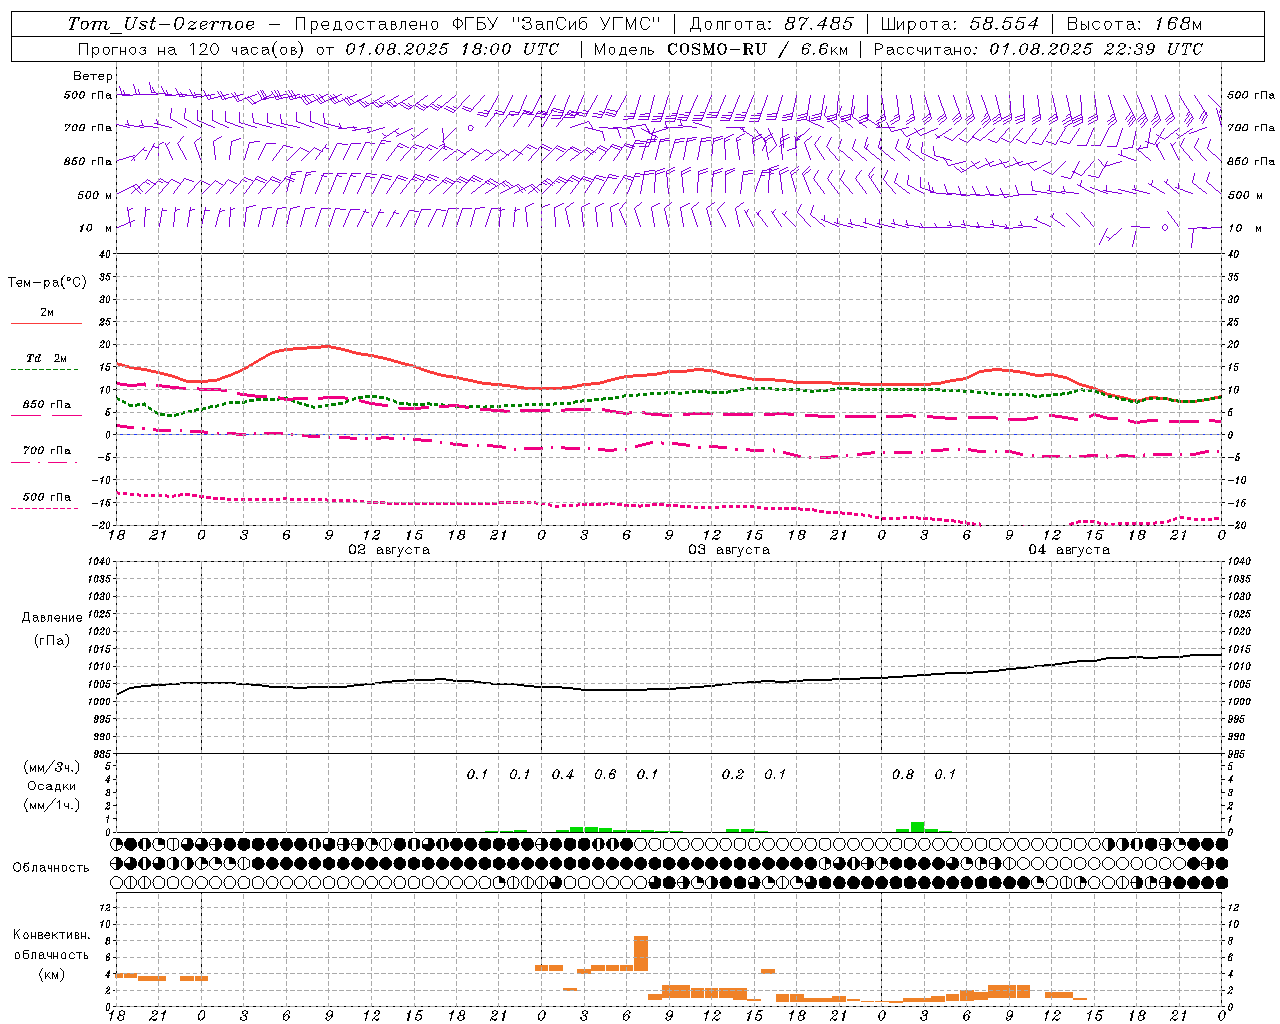Click the date label 02 августа

(x=389, y=550)
